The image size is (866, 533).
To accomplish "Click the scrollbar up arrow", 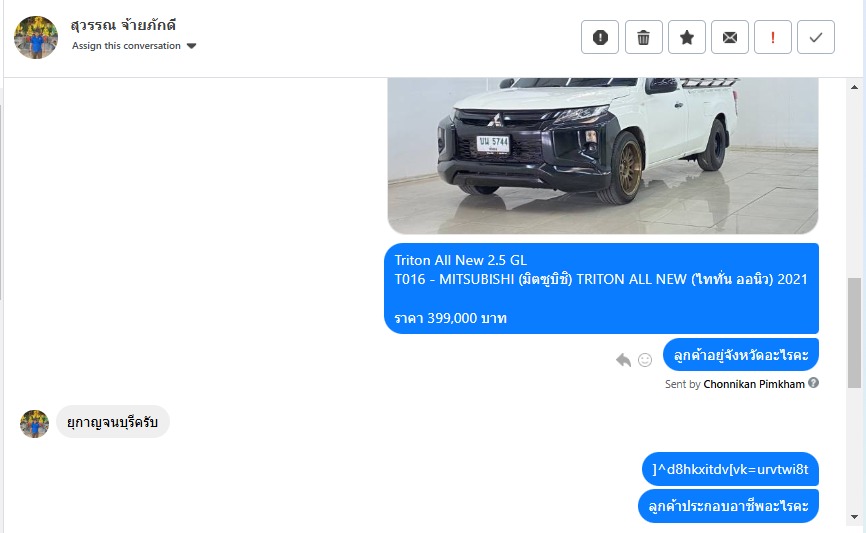I will pyautogui.click(x=854, y=87).
